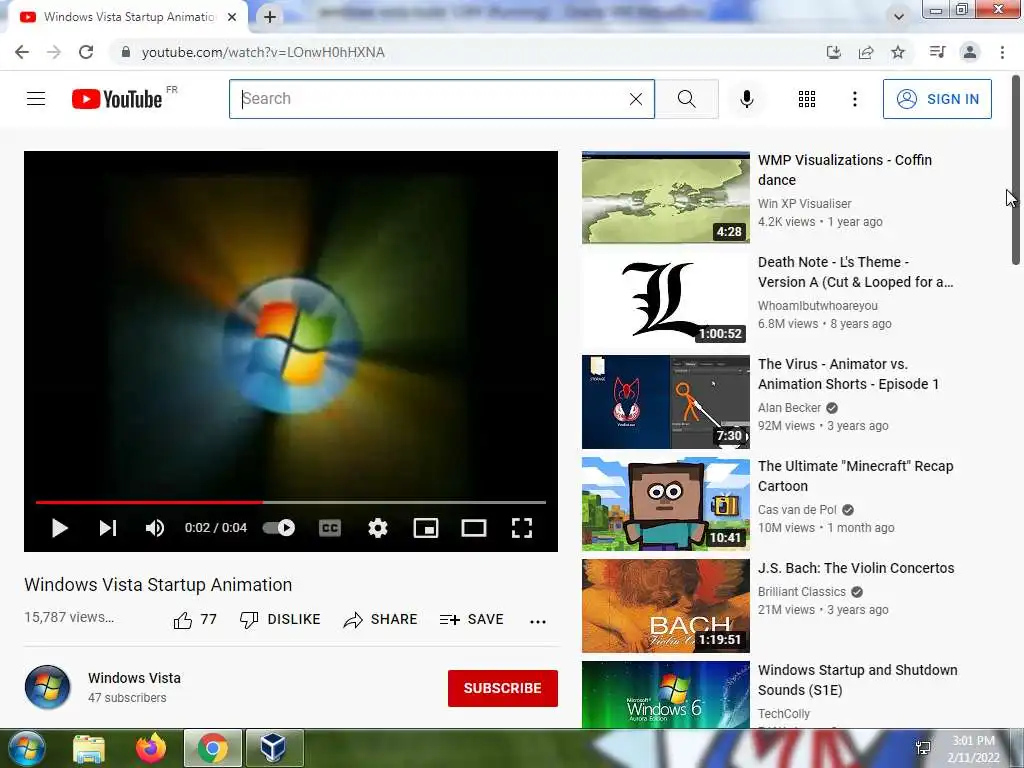Viewport: 1024px width, 768px height.
Task: Close the Windows Vista Startup Animation tab
Action: (232, 17)
